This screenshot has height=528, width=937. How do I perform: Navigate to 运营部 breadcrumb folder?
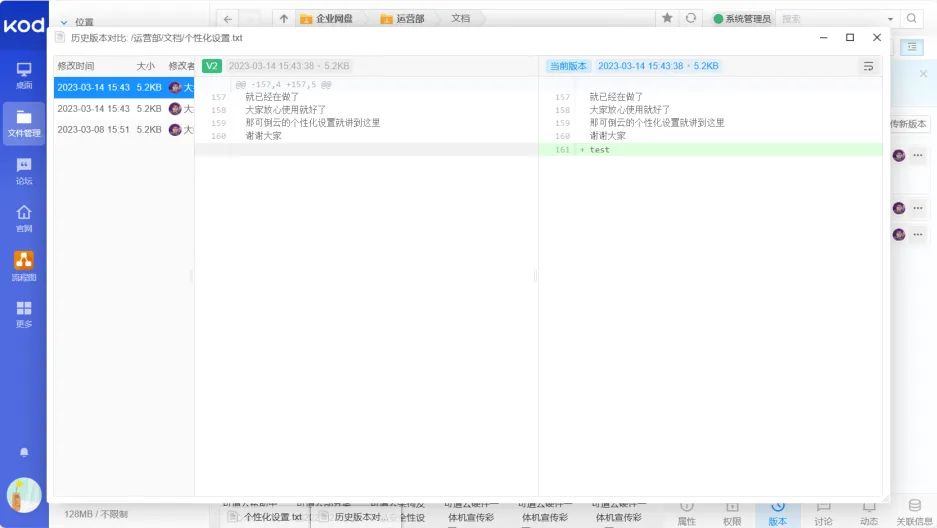[x=402, y=19]
